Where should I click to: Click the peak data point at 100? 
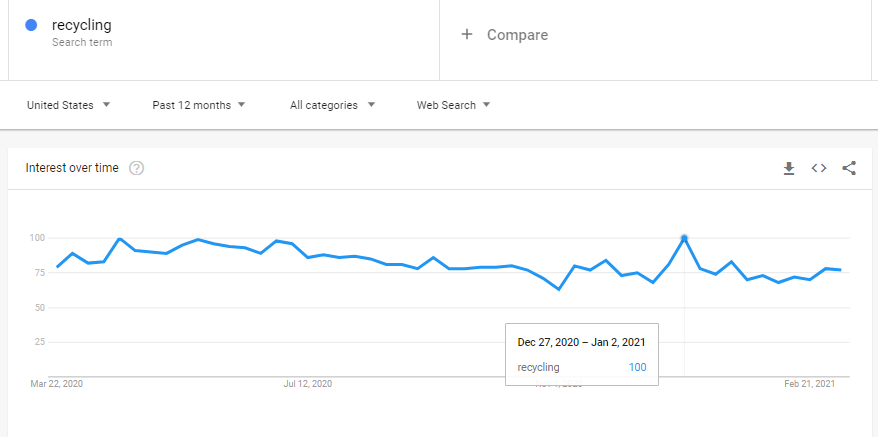[684, 238]
